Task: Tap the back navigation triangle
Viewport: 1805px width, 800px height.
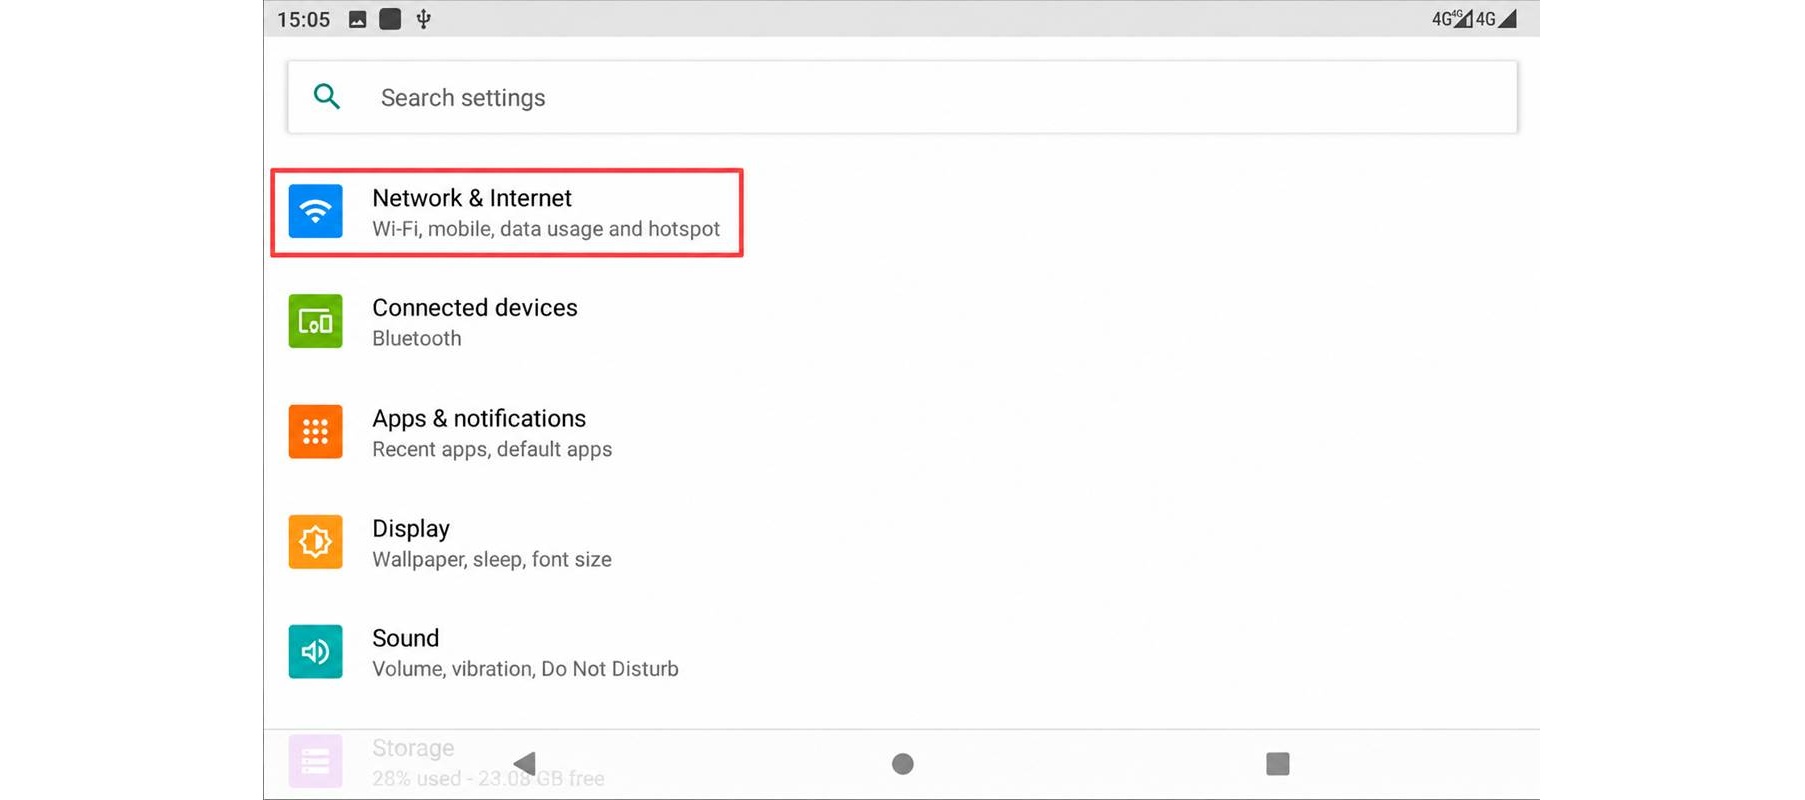Action: (525, 764)
